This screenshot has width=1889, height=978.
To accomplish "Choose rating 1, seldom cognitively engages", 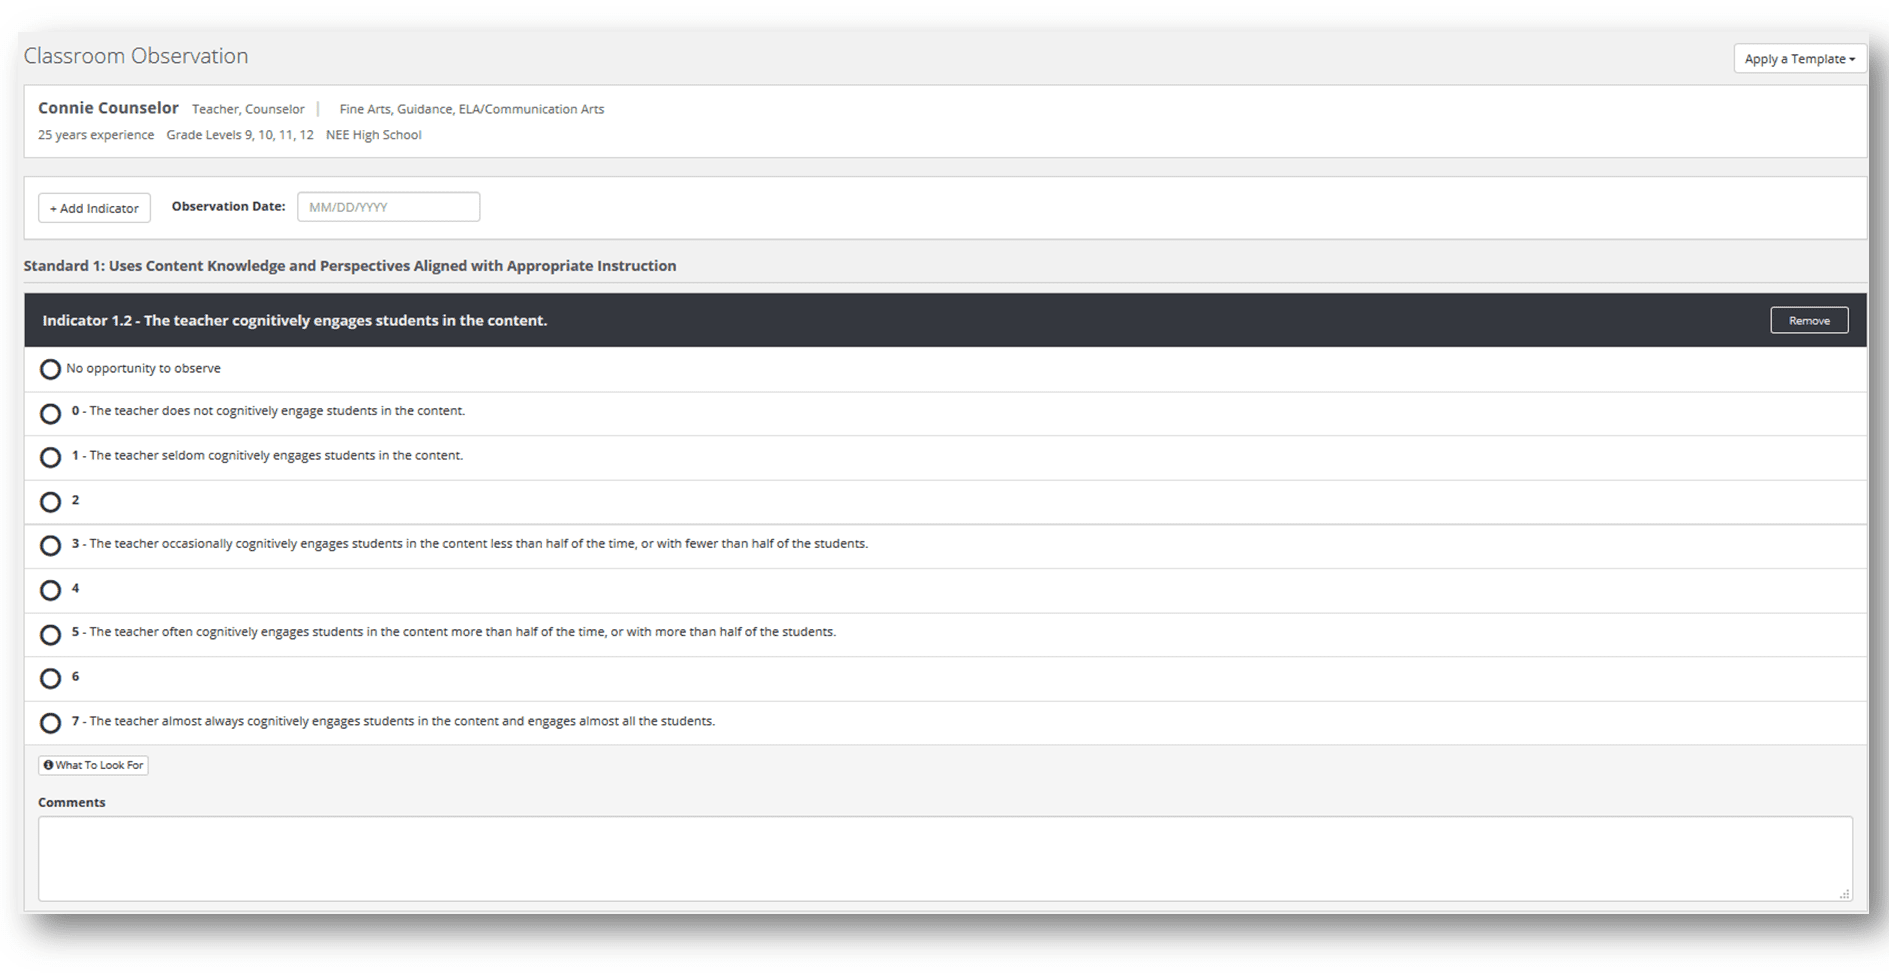I will (x=50, y=457).
